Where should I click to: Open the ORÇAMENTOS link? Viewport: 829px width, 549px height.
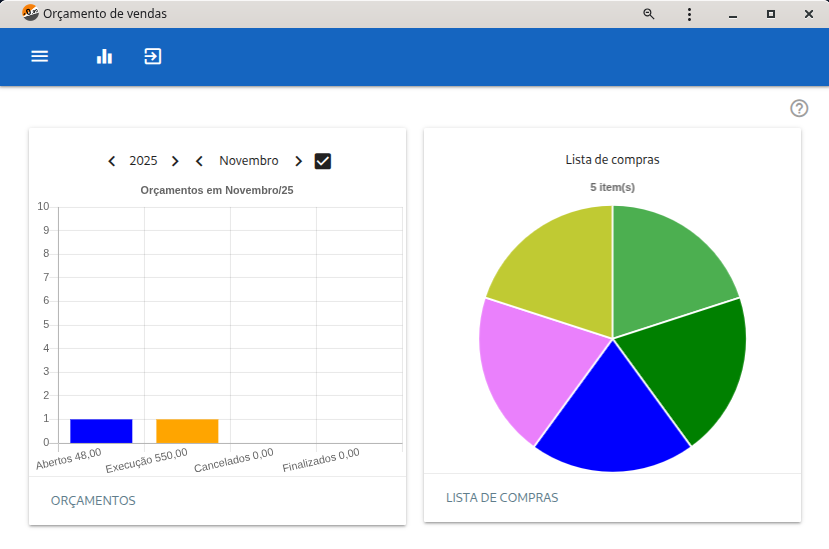(x=93, y=500)
